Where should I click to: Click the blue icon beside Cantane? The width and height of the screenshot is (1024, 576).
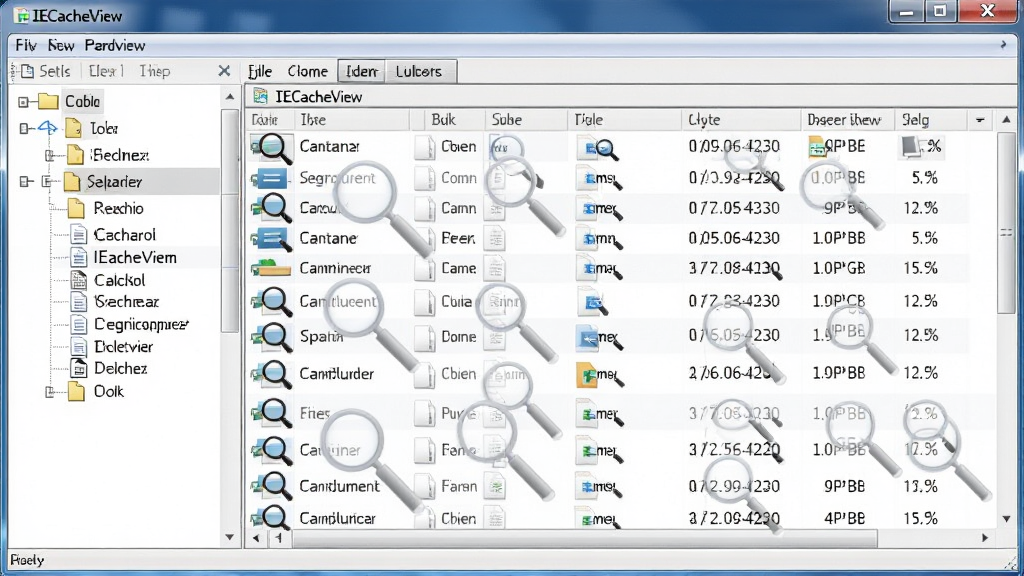(272, 238)
